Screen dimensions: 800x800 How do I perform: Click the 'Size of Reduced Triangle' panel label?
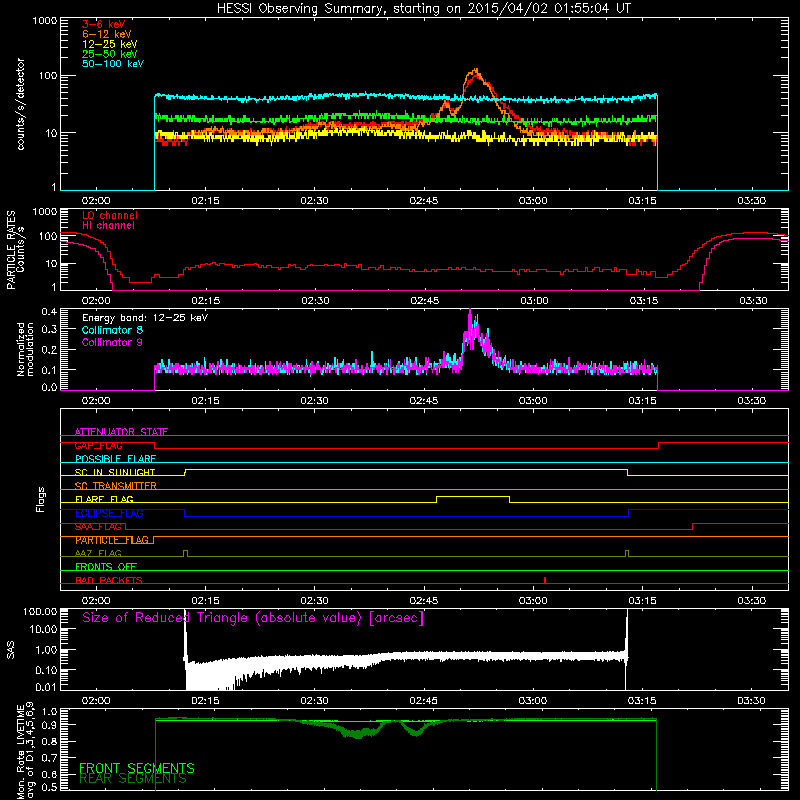pyautogui.click(x=253, y=618)
